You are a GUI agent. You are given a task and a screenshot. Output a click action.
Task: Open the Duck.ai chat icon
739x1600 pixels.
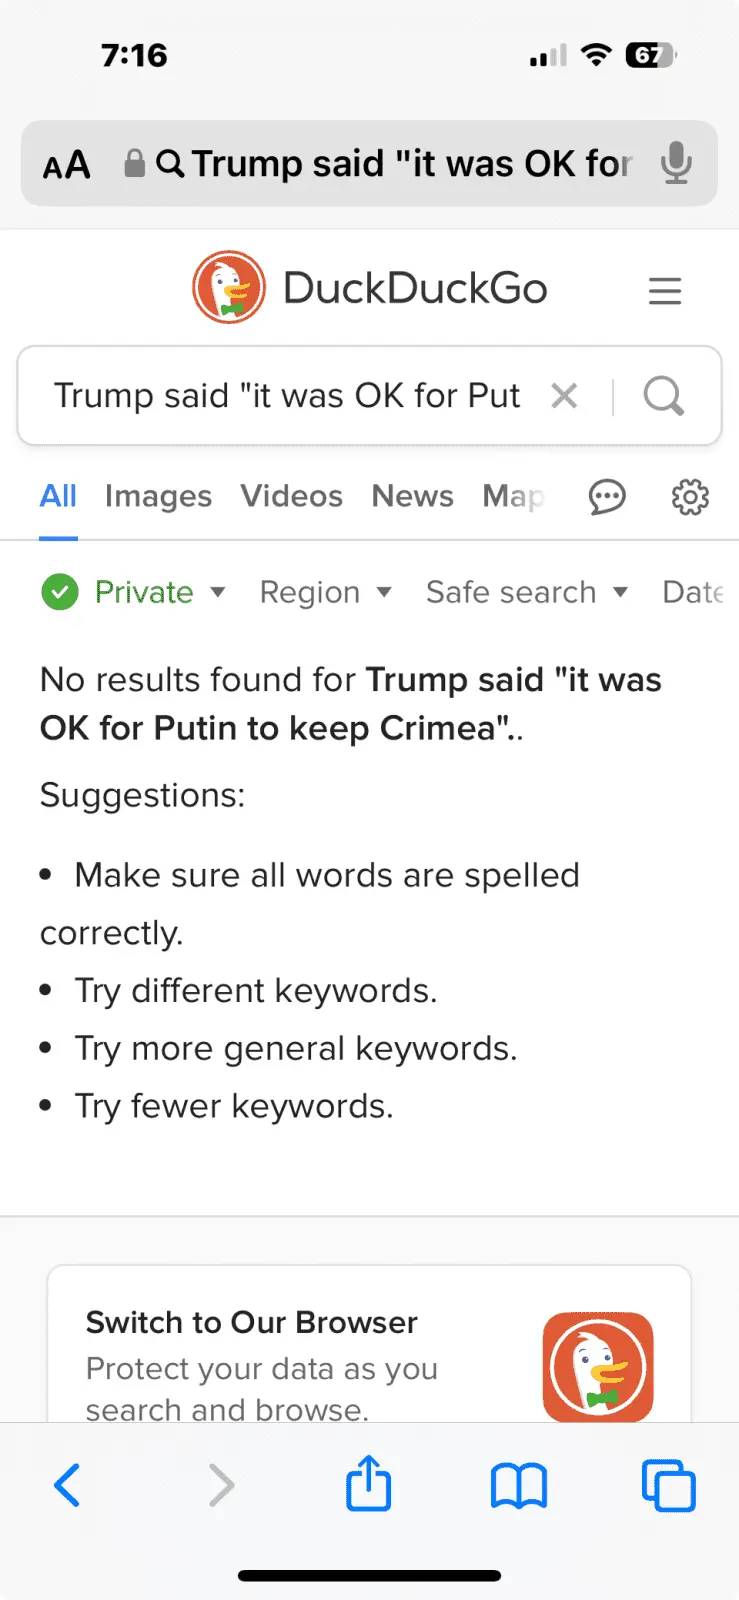pyautogui.click(x=607, y=496)
